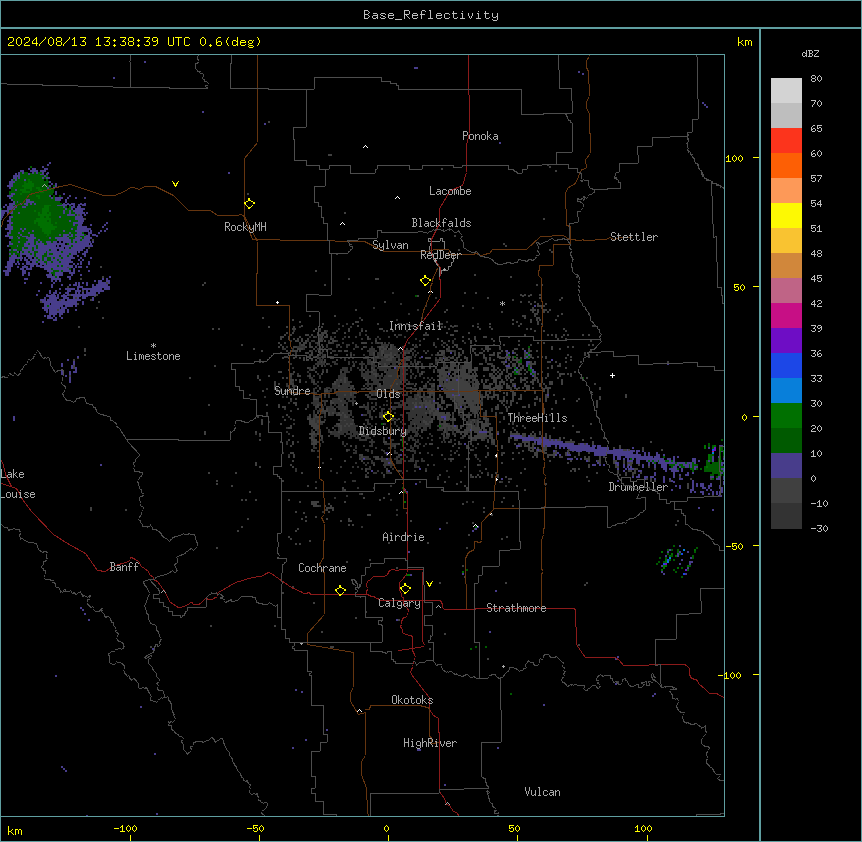Click the yellow diamond marker below Cochrane
This screenshot has height=842, width=862.
(x=340, y=590)
